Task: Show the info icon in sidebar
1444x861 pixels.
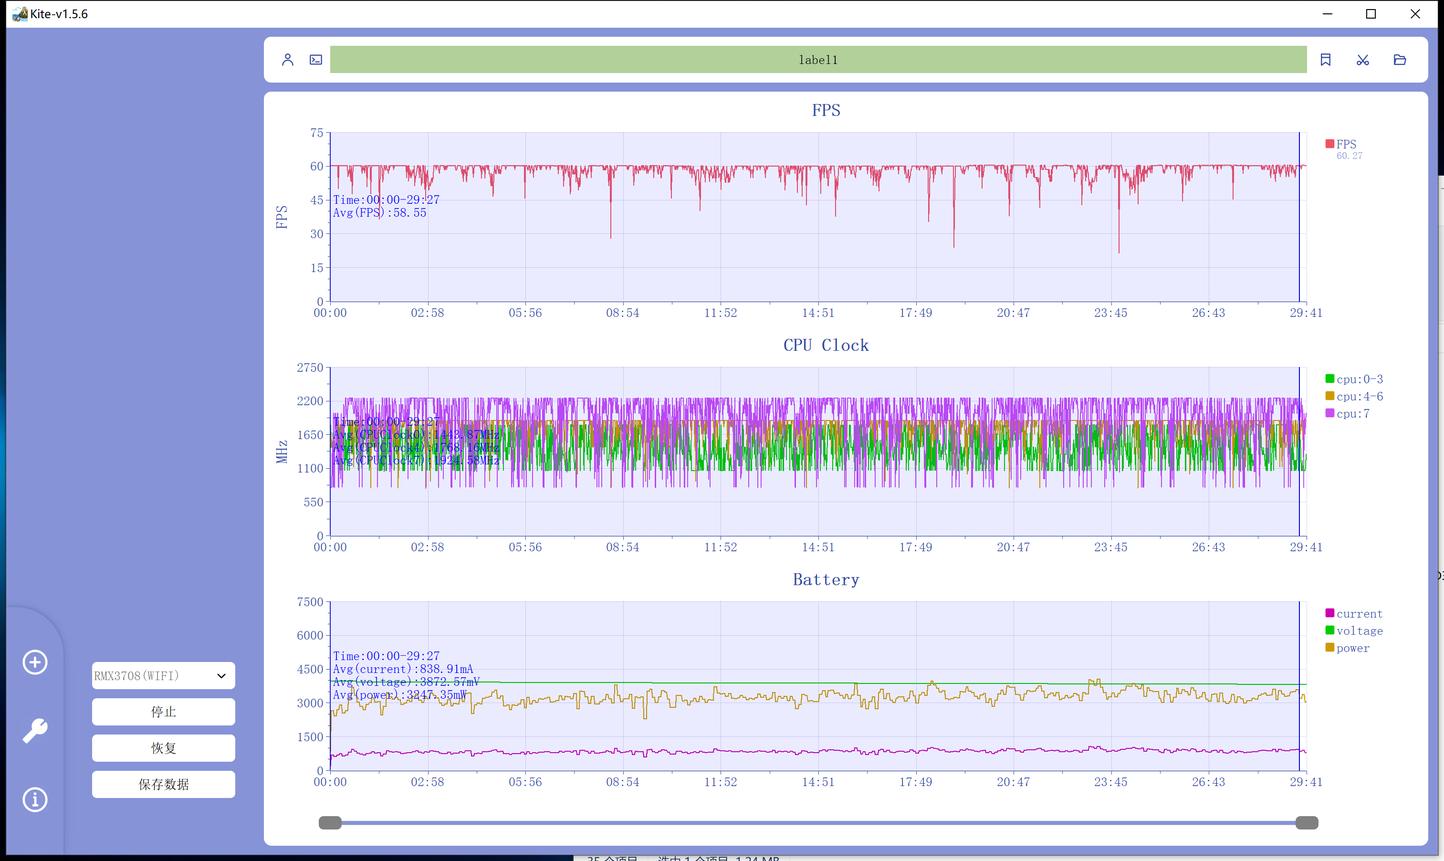Action: pyautogui.click(x=35, y=799)
